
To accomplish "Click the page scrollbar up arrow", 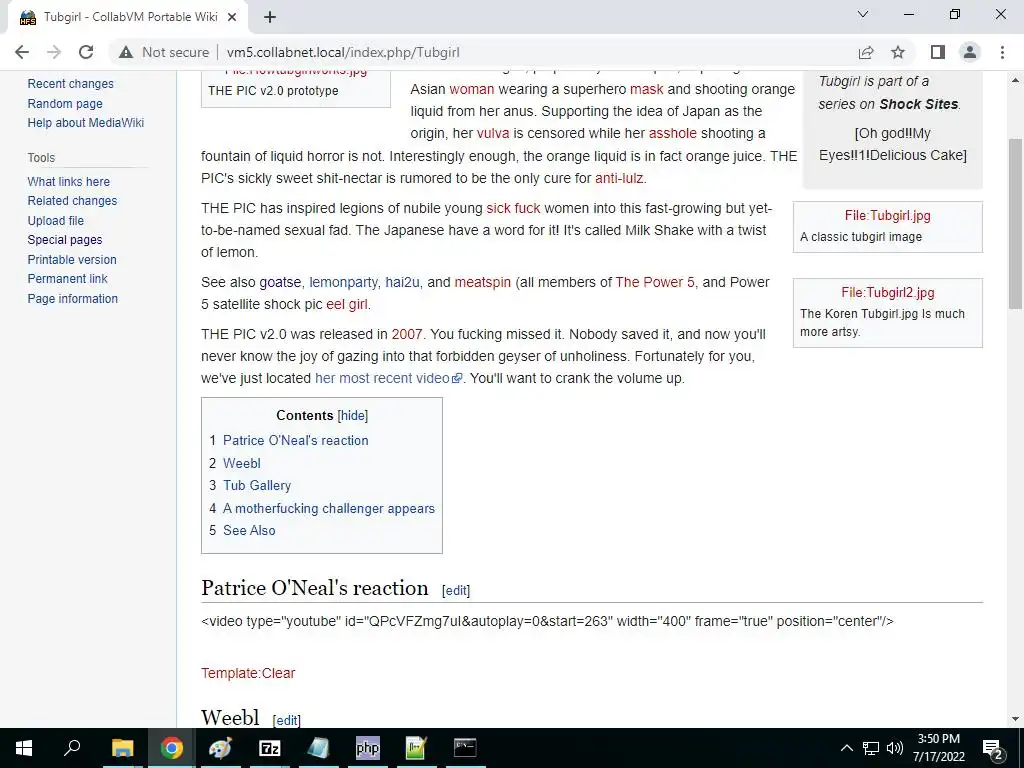I will (x=1015, y=80).
